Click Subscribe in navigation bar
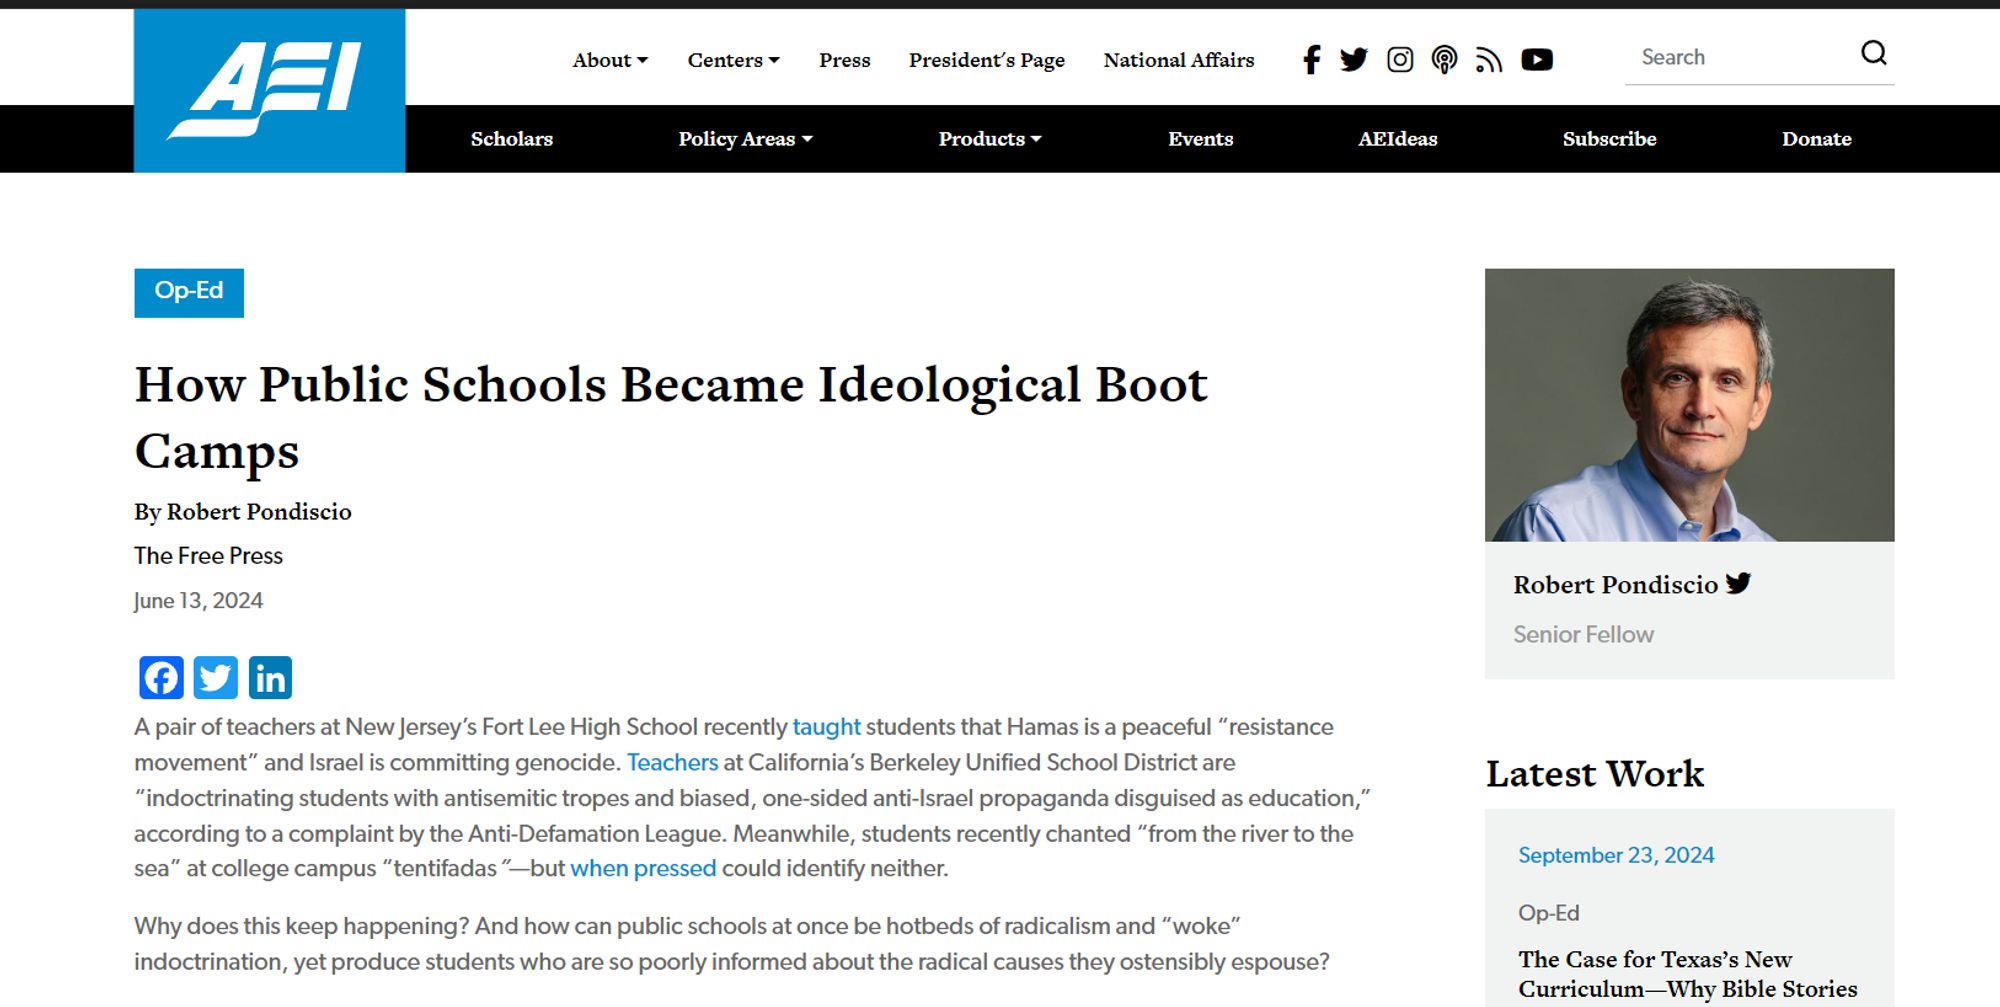This screenshot has height=1007, width=2000. (1610, 139)
